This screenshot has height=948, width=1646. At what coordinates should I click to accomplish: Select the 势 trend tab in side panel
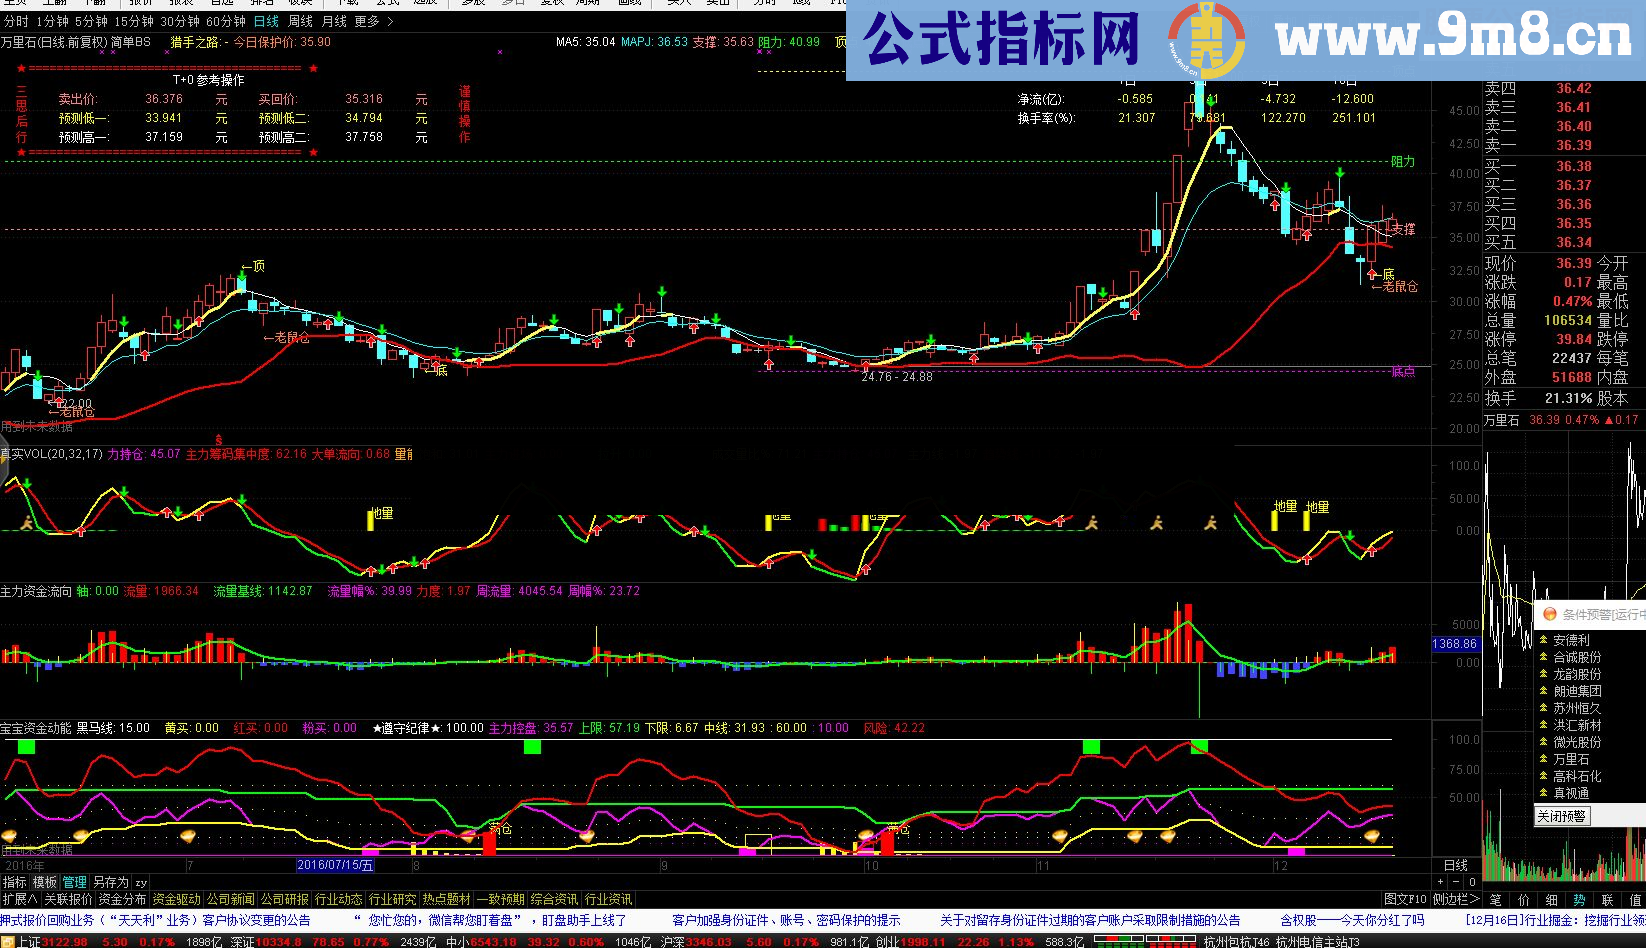coord(1579,900)
